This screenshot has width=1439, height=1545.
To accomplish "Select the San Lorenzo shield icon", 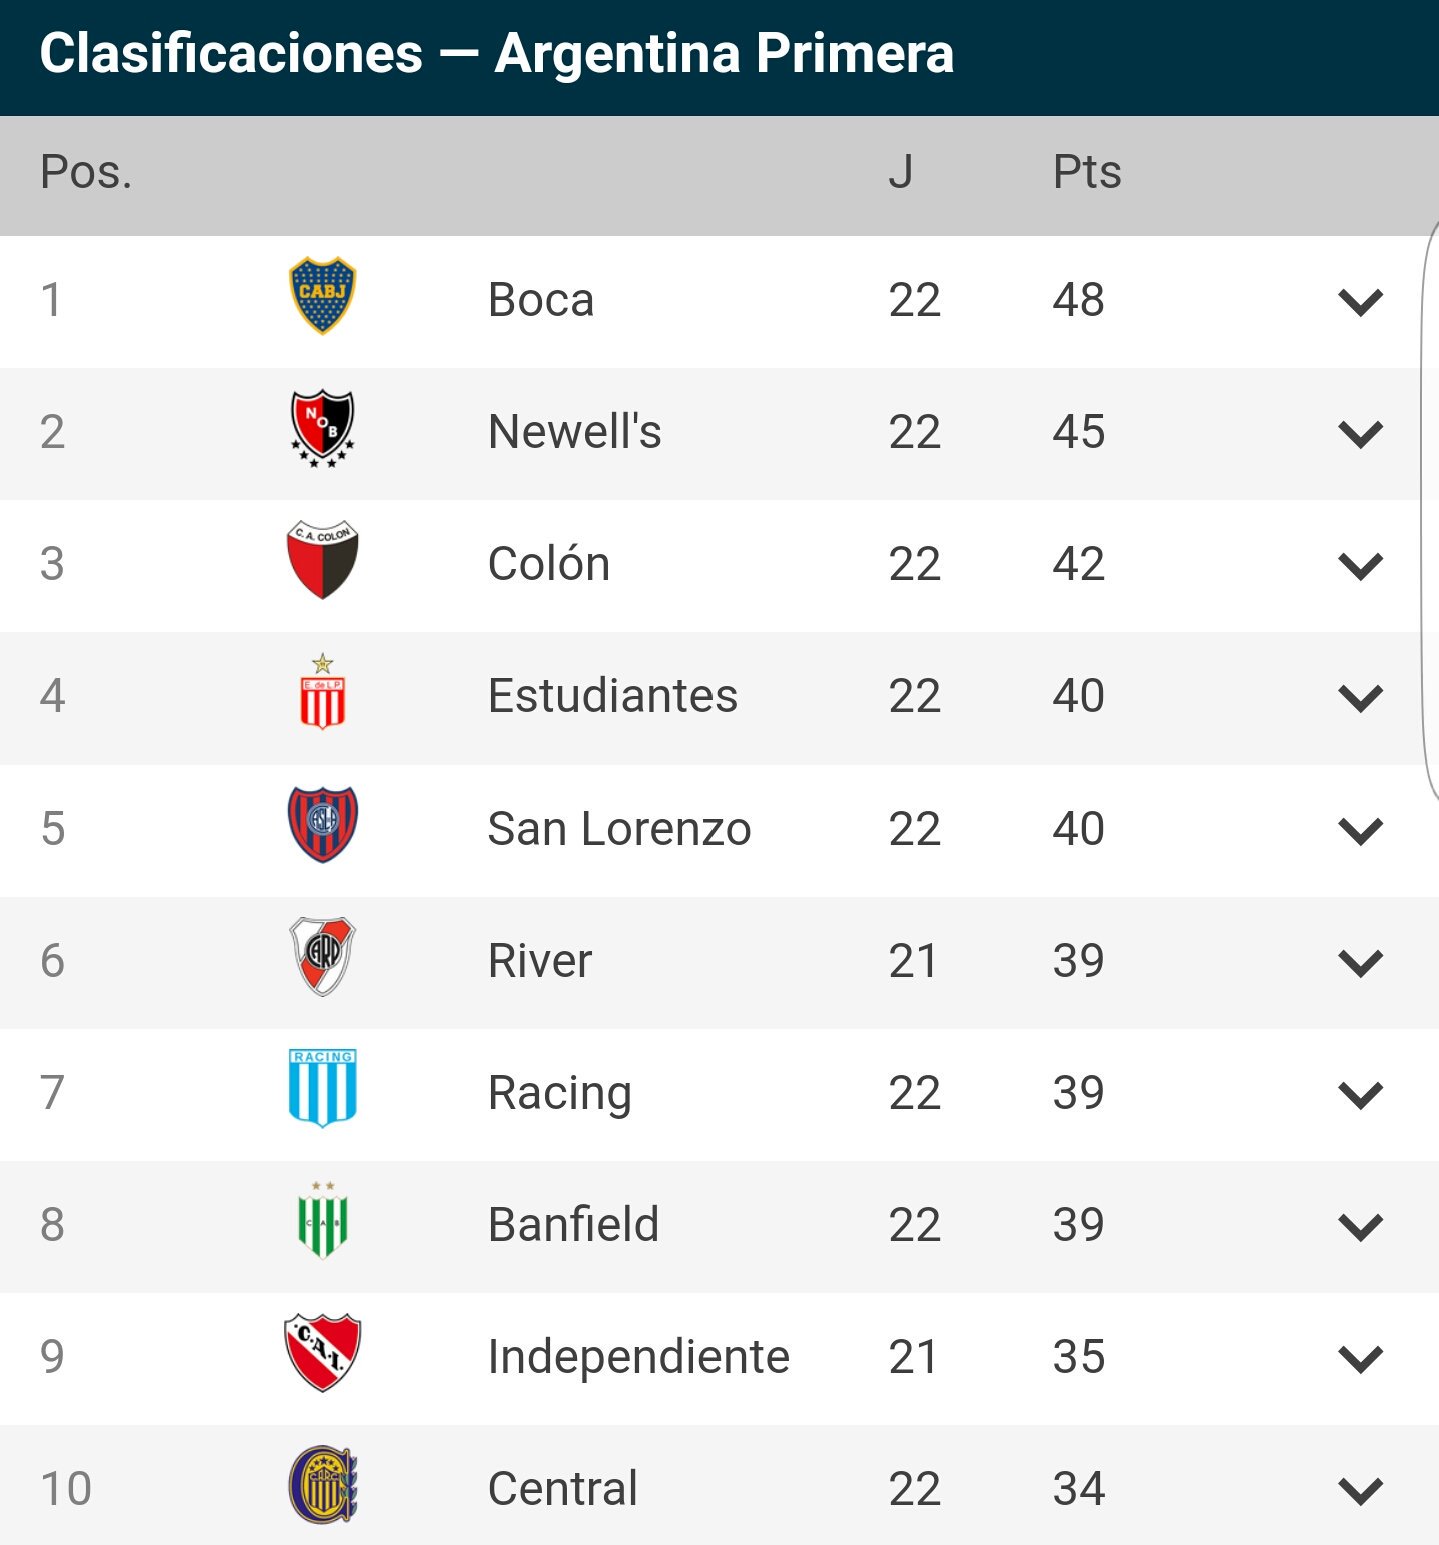I will tap(322, 824).
